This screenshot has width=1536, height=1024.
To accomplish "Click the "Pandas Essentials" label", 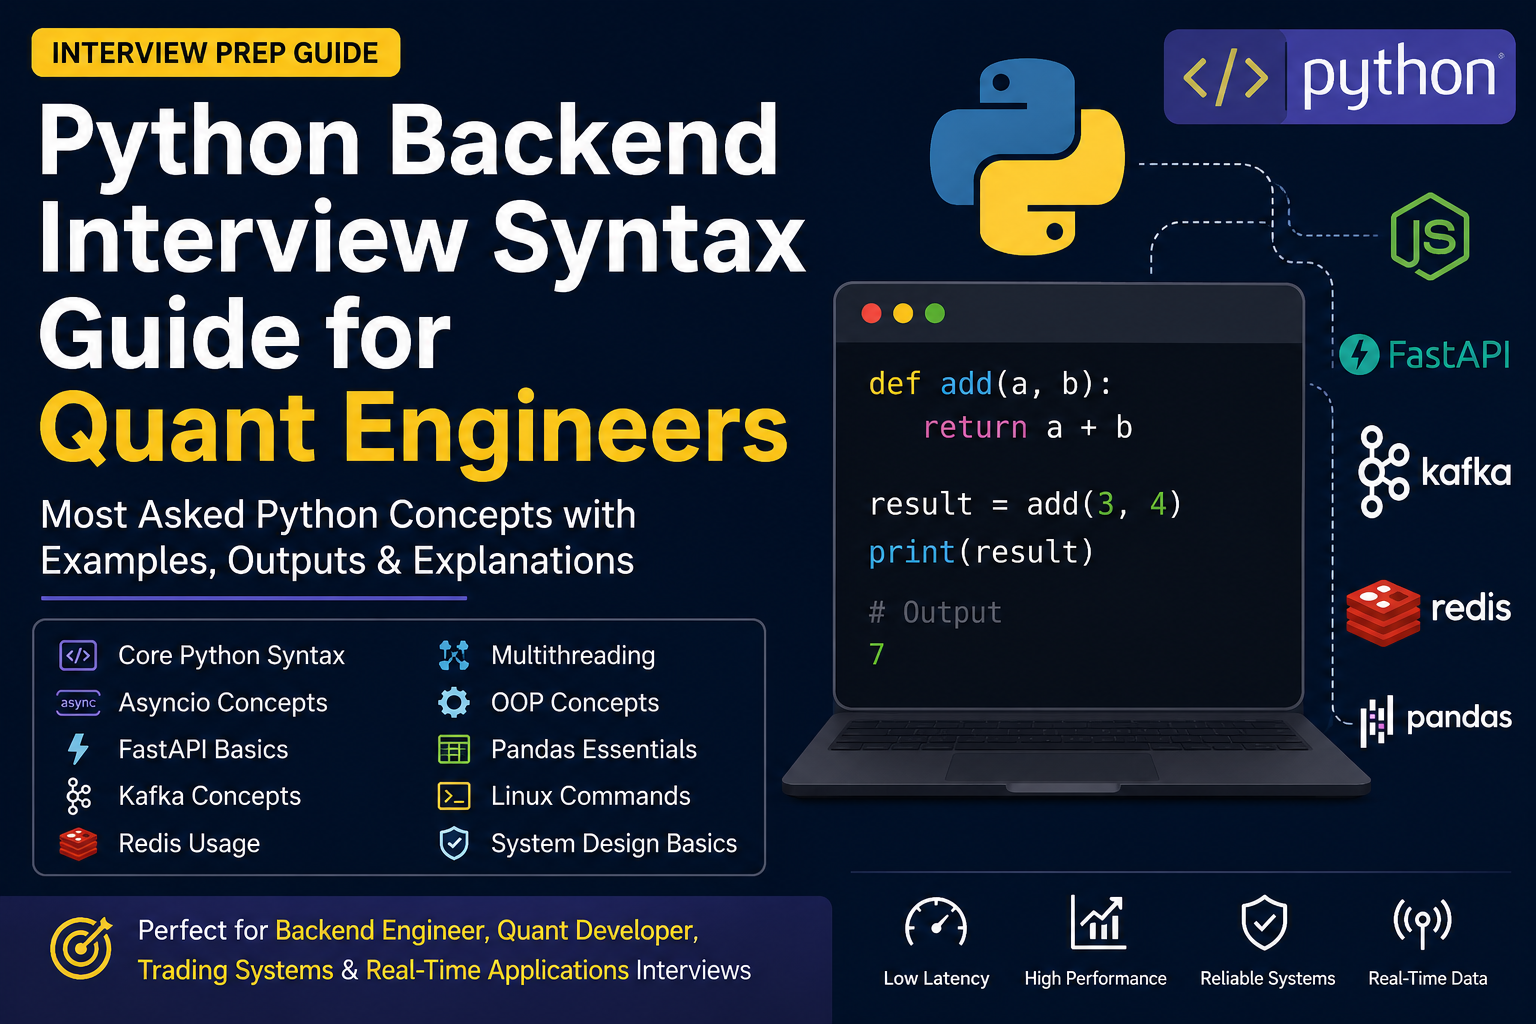I will point(594,749).
